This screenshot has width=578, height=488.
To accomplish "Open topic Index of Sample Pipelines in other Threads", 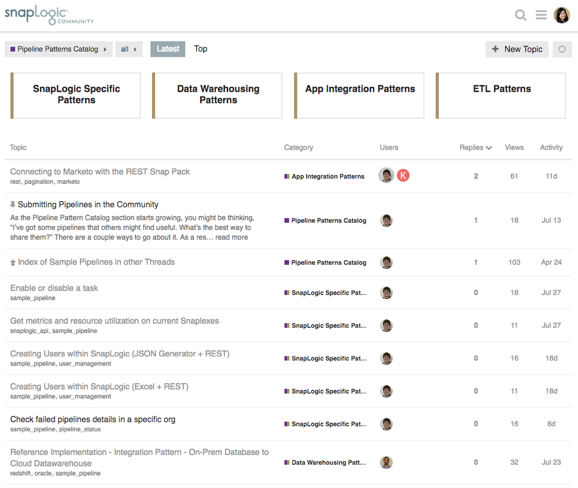I will click(x=96, y=262).
